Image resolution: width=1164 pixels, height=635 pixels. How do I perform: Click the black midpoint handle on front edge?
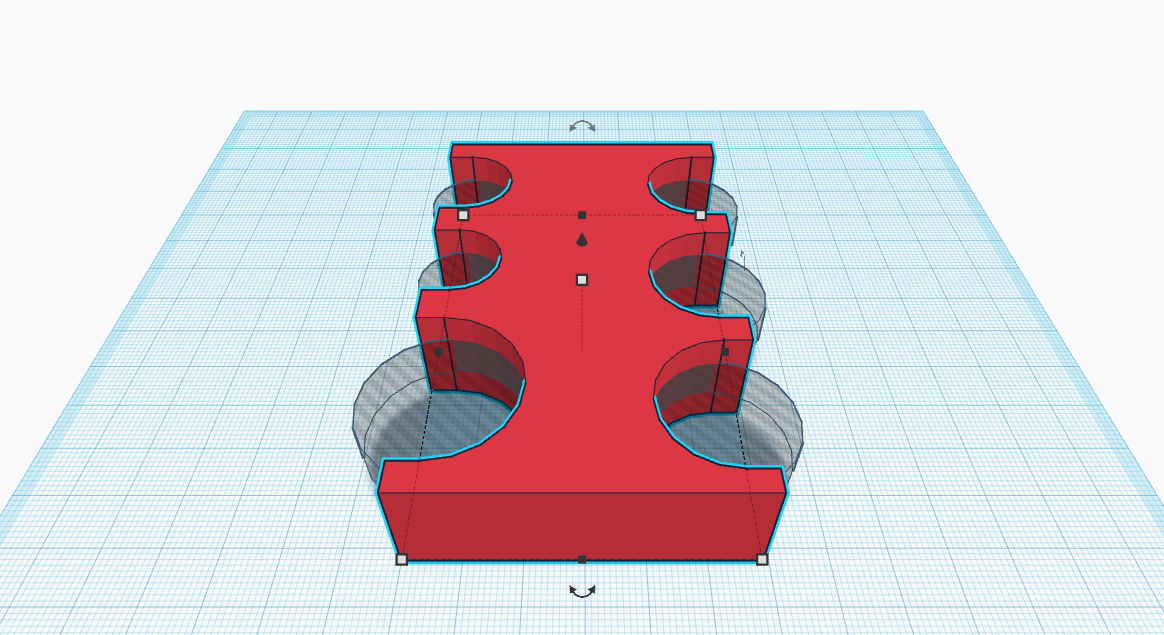coord(582,559)
